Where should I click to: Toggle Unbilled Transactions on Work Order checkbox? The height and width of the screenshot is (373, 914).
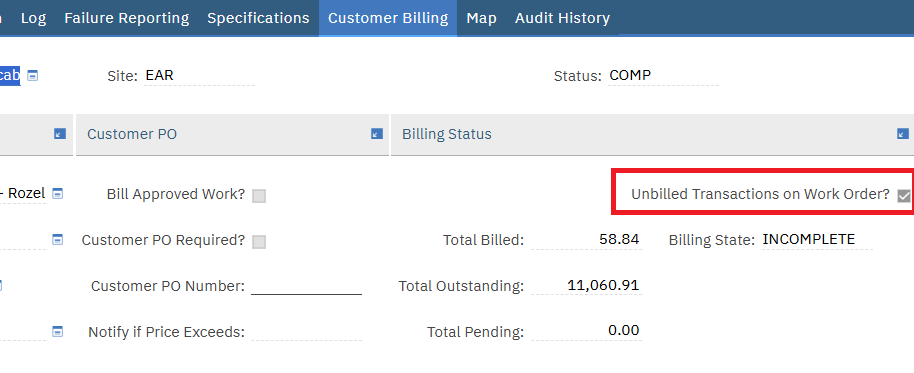pyautogui.click(x=904, y=196)
